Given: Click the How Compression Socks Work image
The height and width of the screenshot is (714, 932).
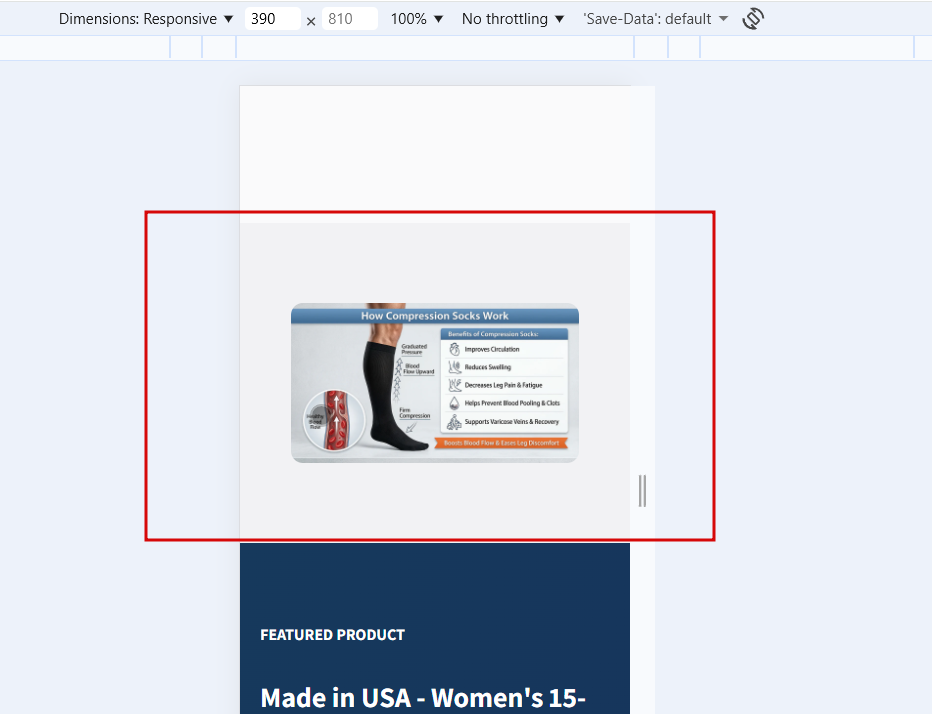Looking at the screenshot, I should click(434, 383).
